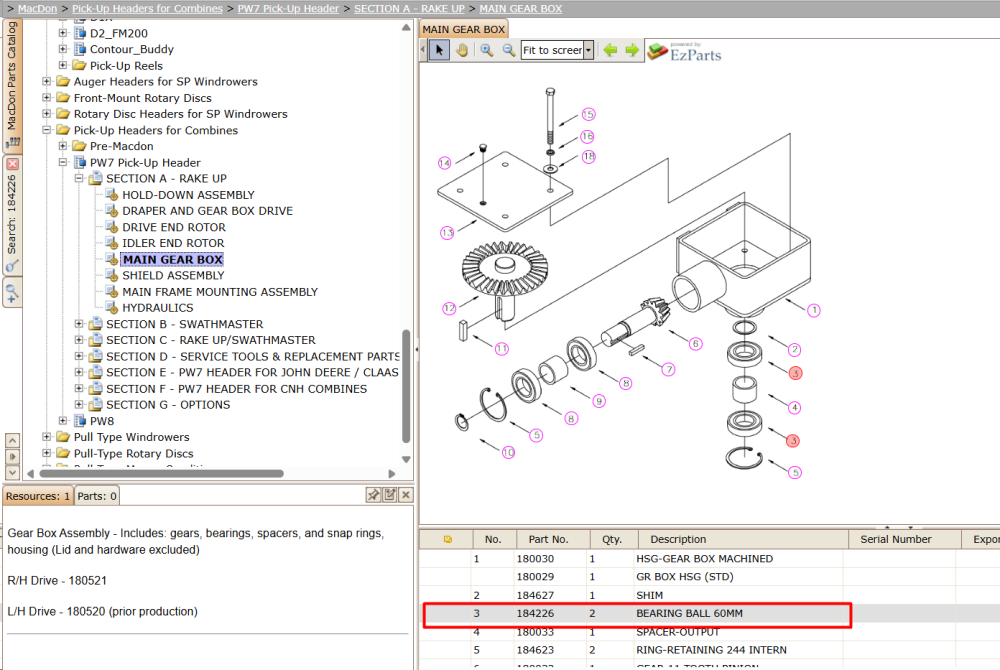Collapse SECTION A - RAKE UP node
Screen dimensions: 1000x670
click(79, 178)
